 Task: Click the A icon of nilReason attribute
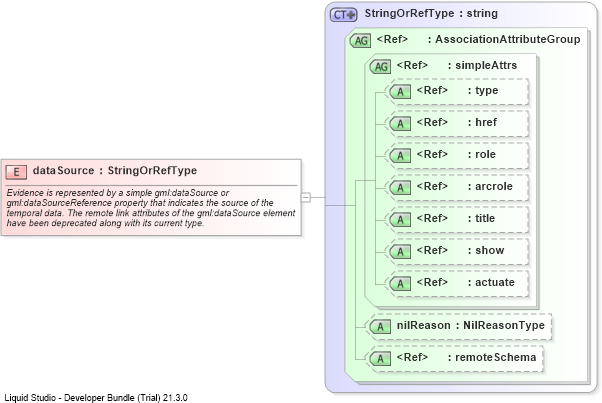380,326
